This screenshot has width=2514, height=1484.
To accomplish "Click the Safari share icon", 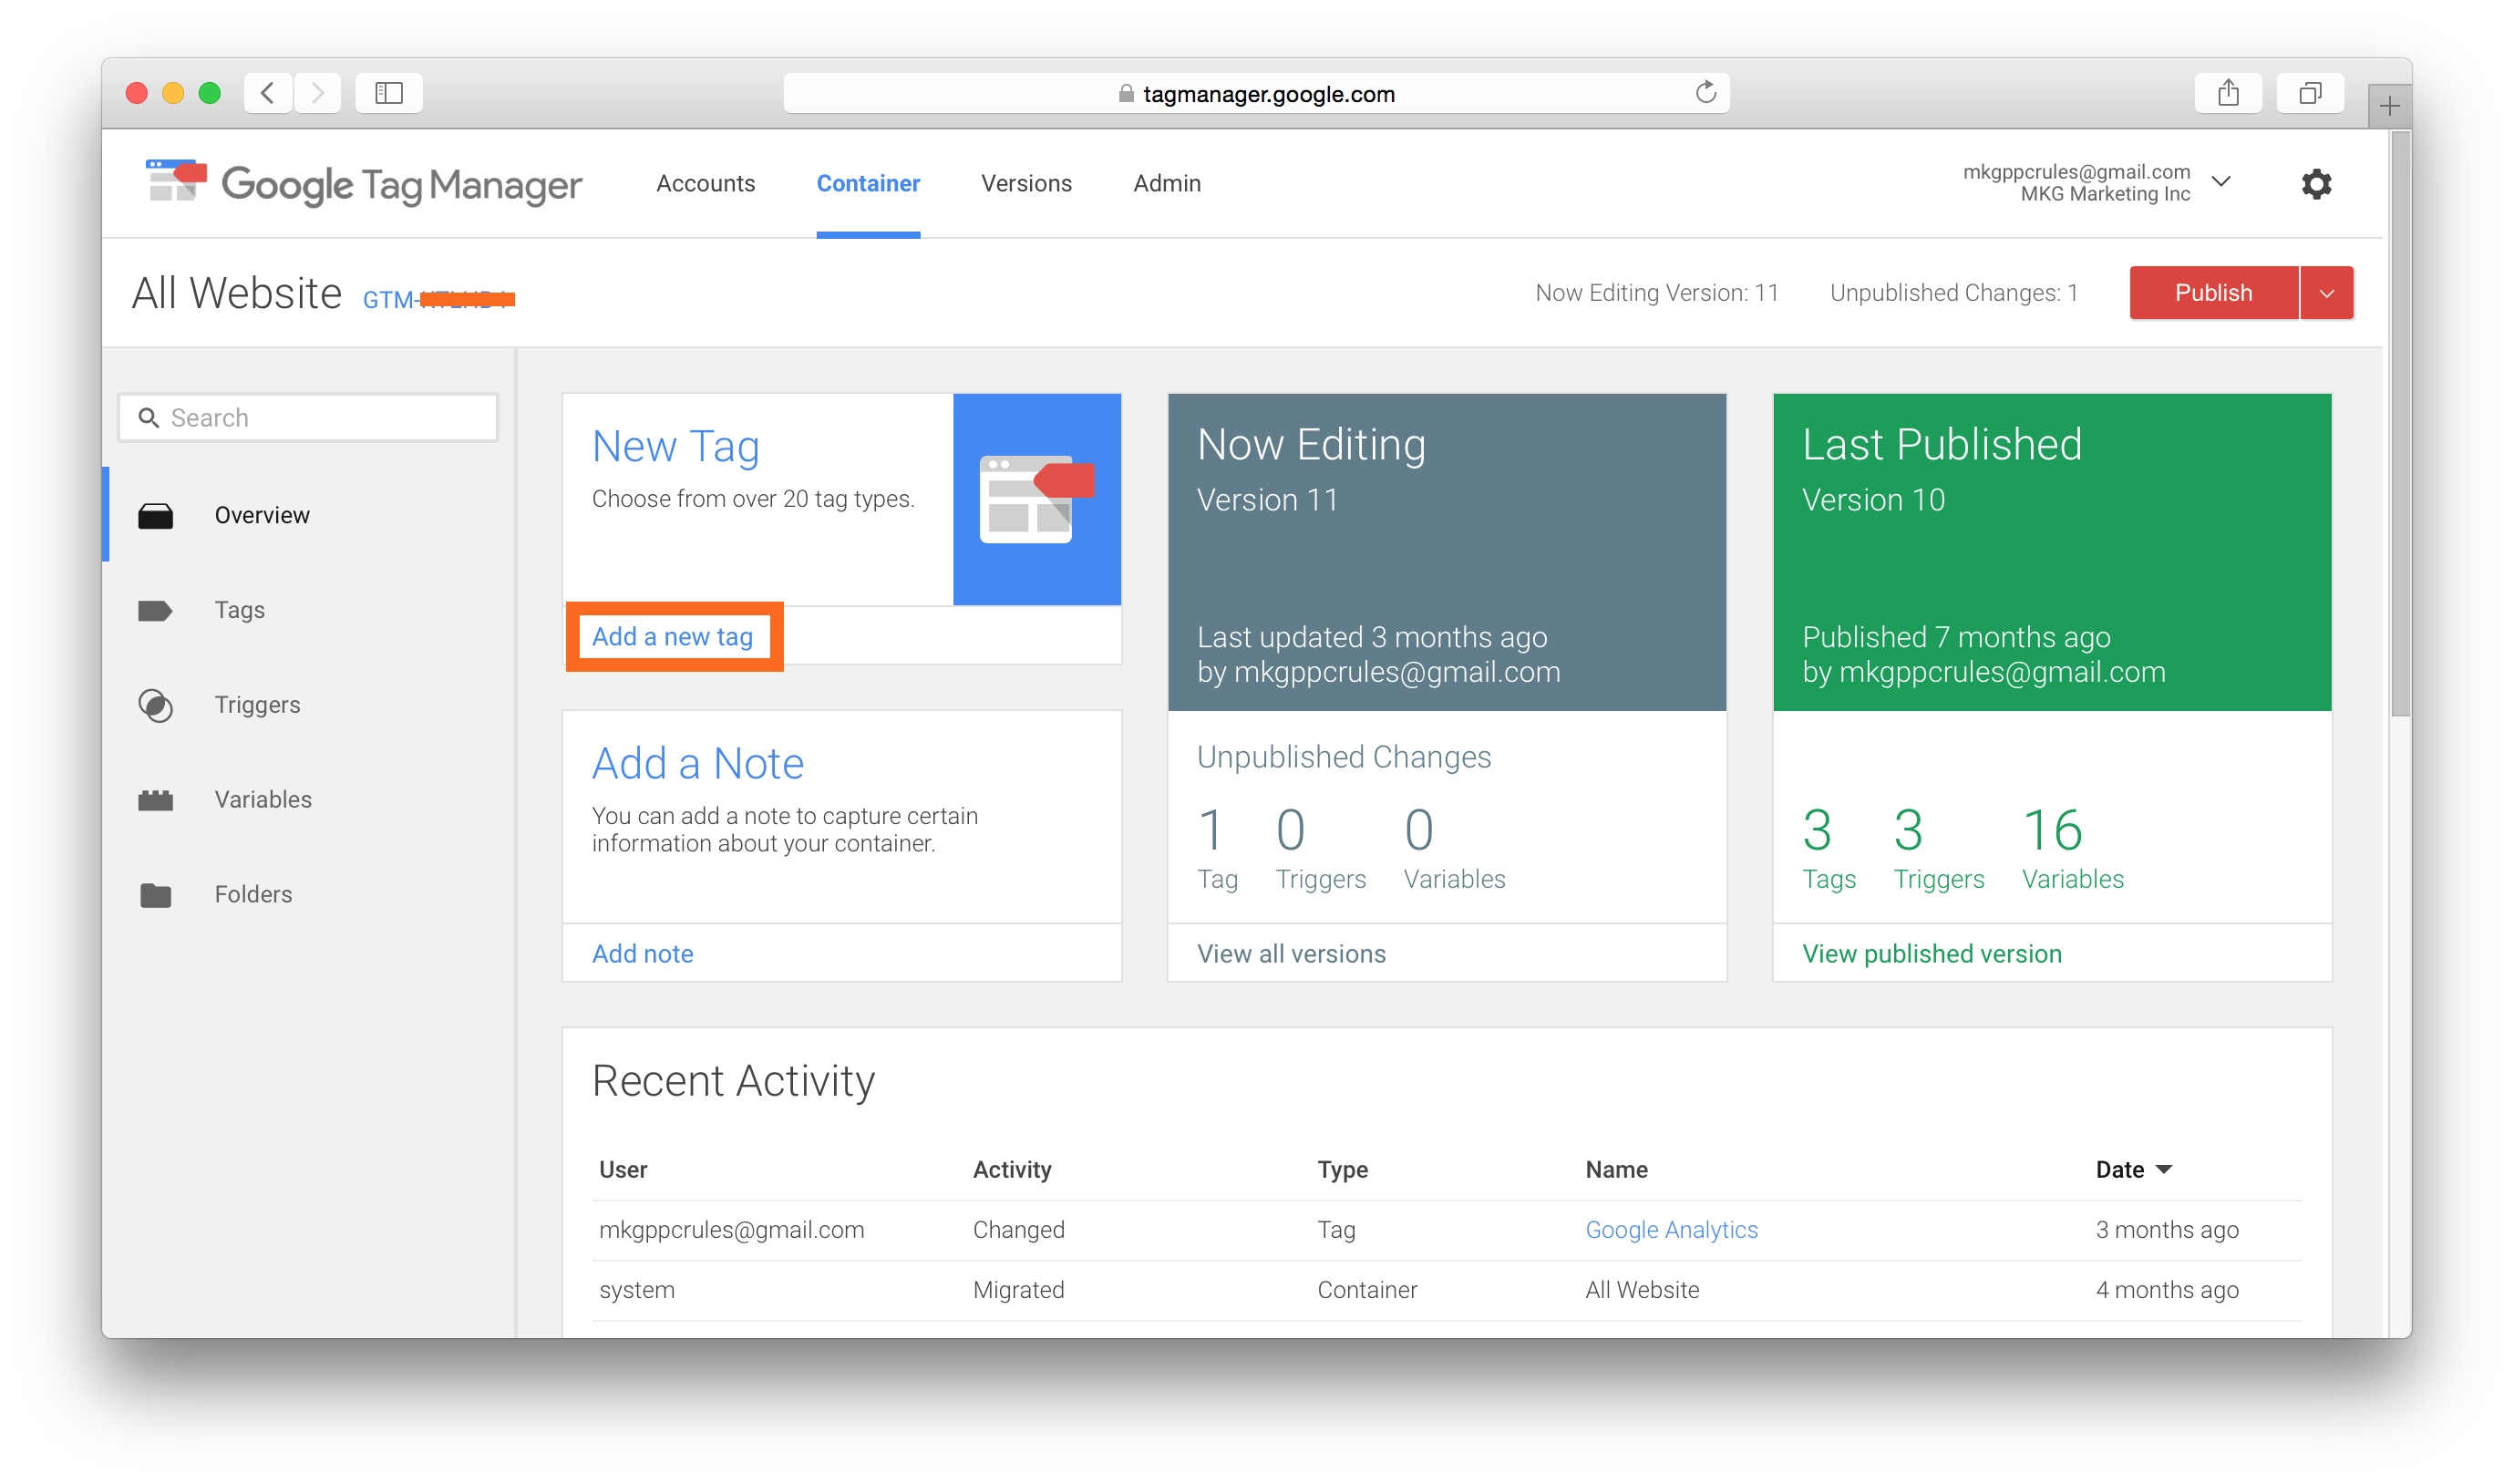I will point(2228,93).
